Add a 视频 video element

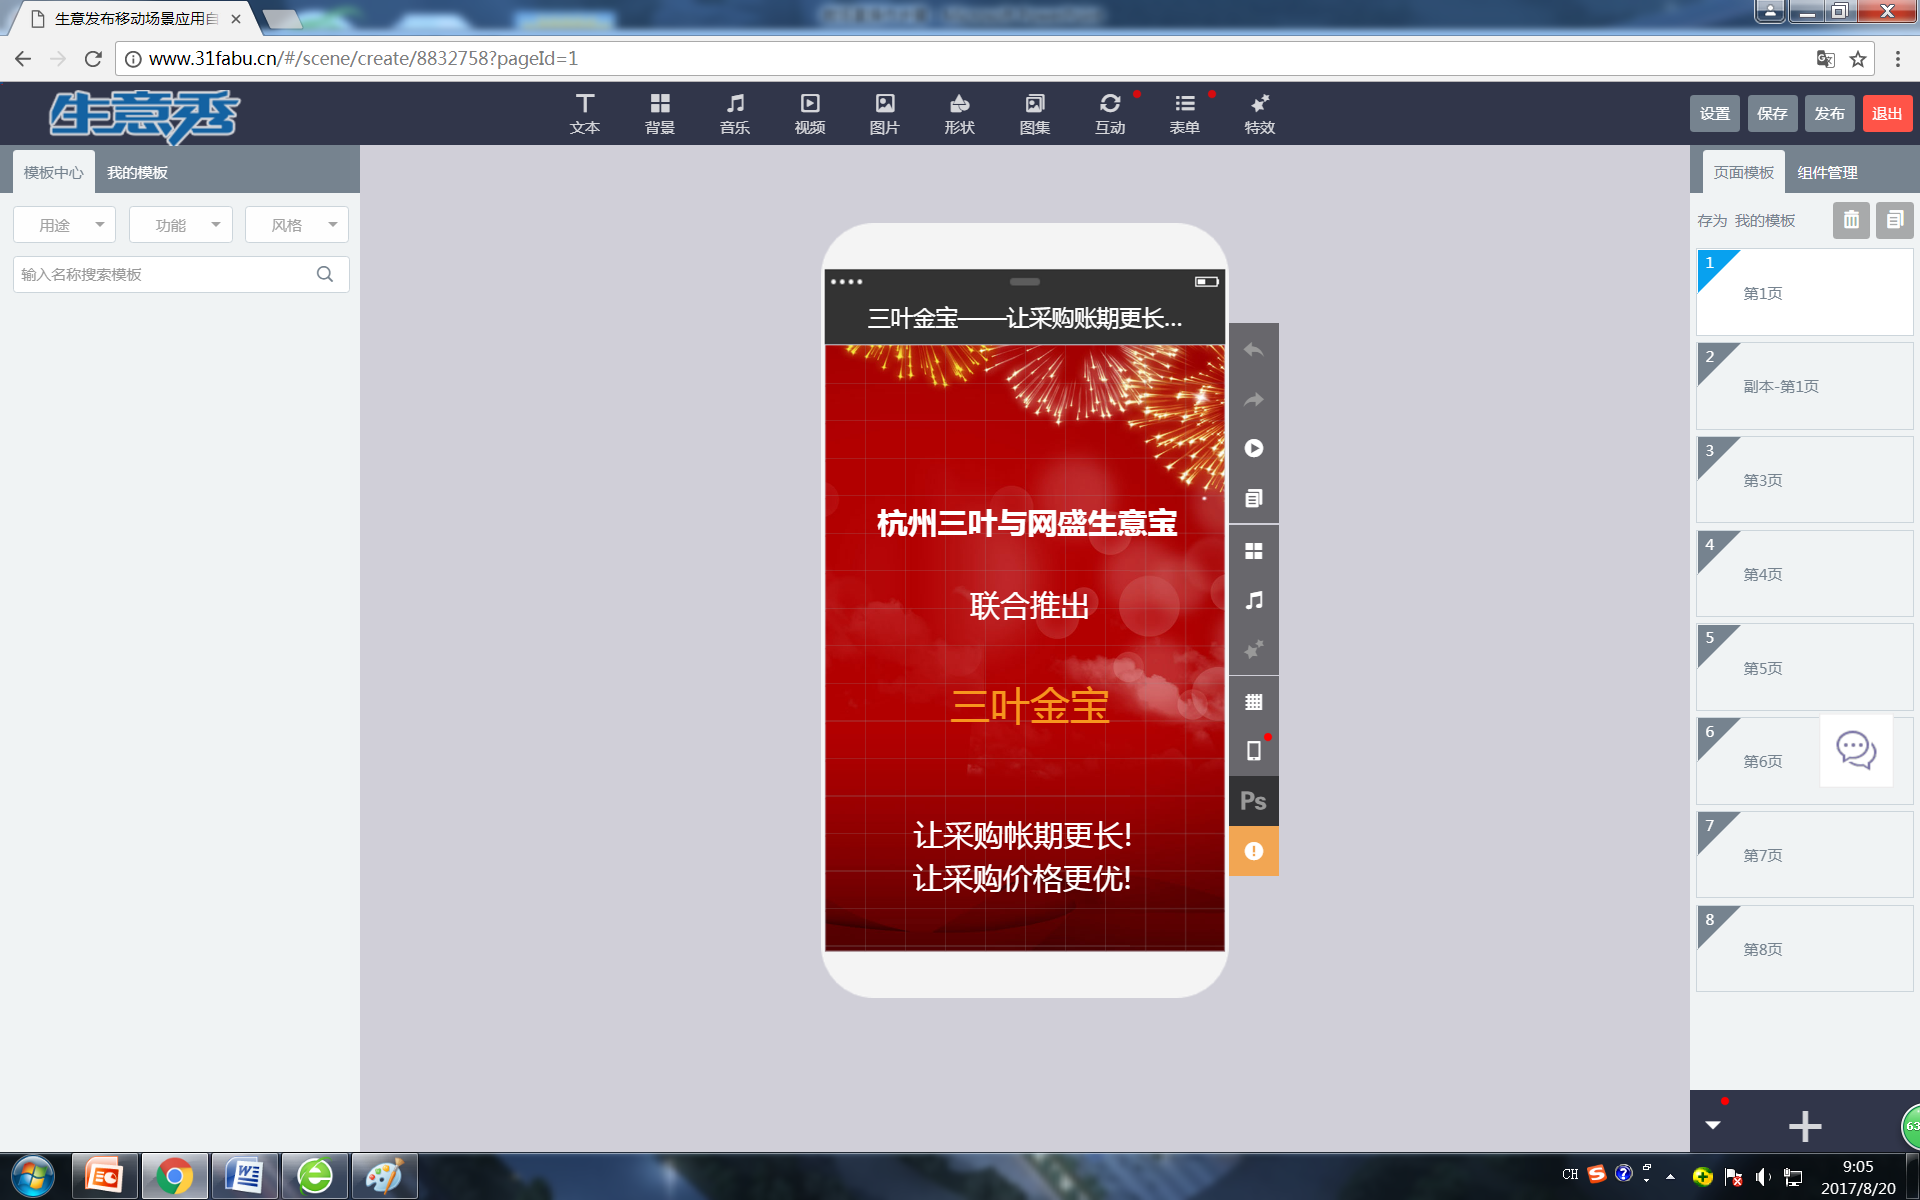click(x=810, y=113)
